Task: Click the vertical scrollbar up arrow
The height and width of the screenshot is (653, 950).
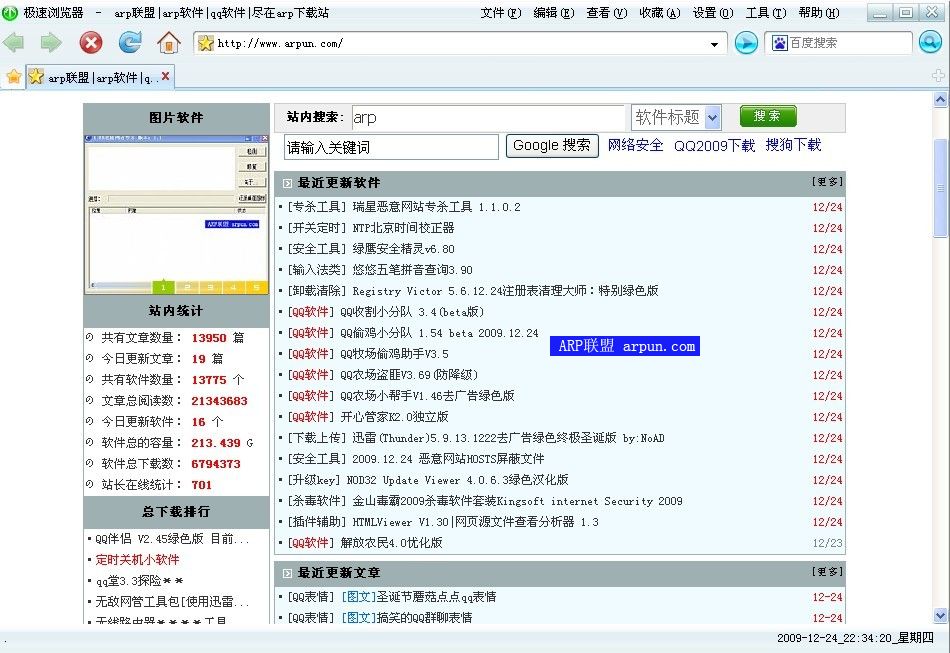Action: tap(940, 99)
